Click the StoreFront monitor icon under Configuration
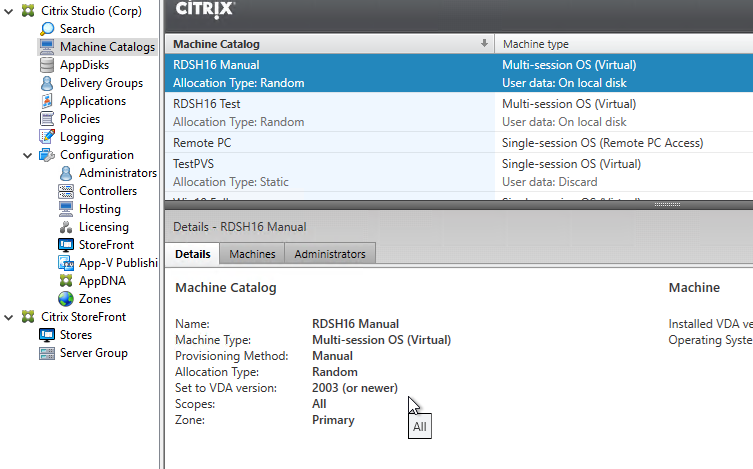The height and width of the screenshot is (469, 753). click(x=66, y=245)
